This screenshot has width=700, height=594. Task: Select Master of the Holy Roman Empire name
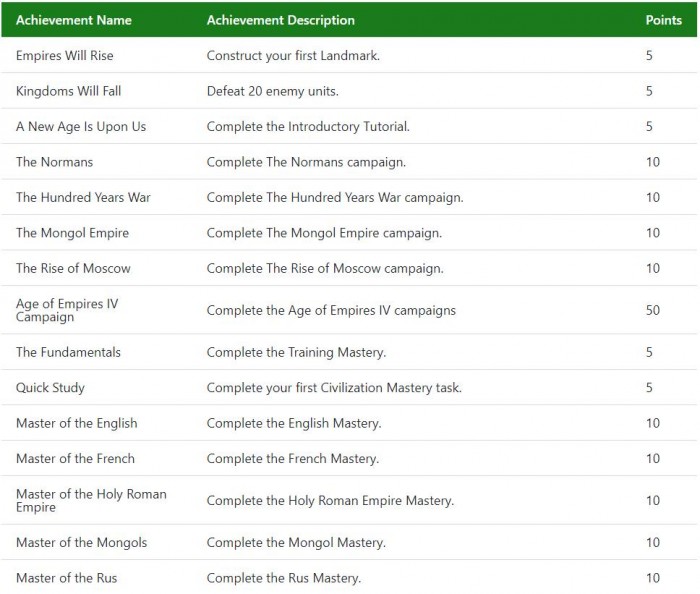click(91, 500)
